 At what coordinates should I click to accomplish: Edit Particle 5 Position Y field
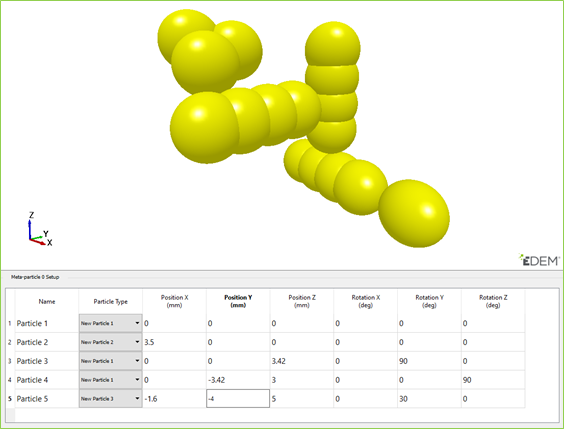(238, 398)
